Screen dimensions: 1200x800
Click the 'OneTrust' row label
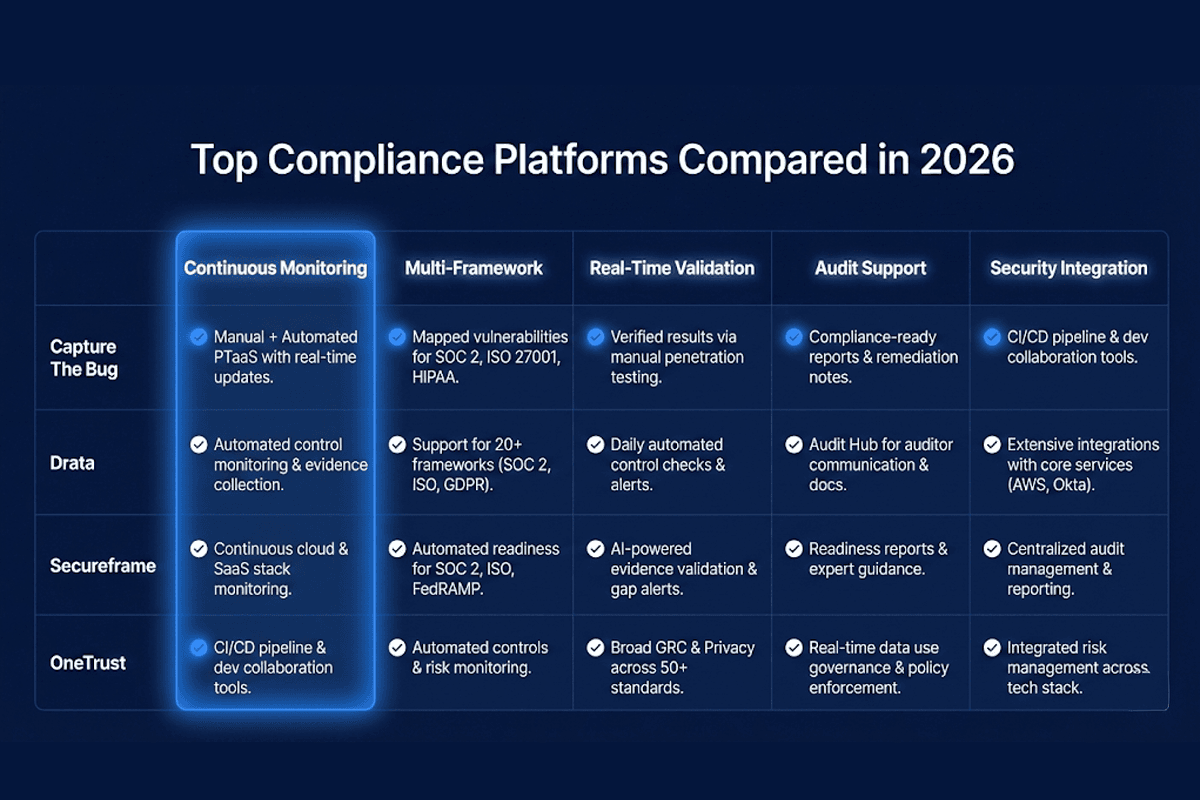86,662
